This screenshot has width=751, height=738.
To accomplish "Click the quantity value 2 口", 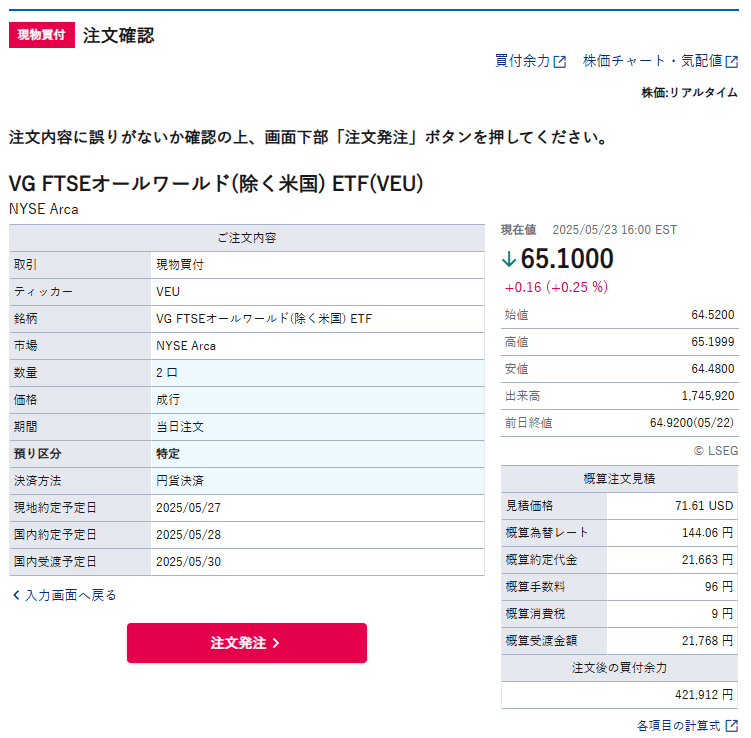I will [x=167, y=373].
